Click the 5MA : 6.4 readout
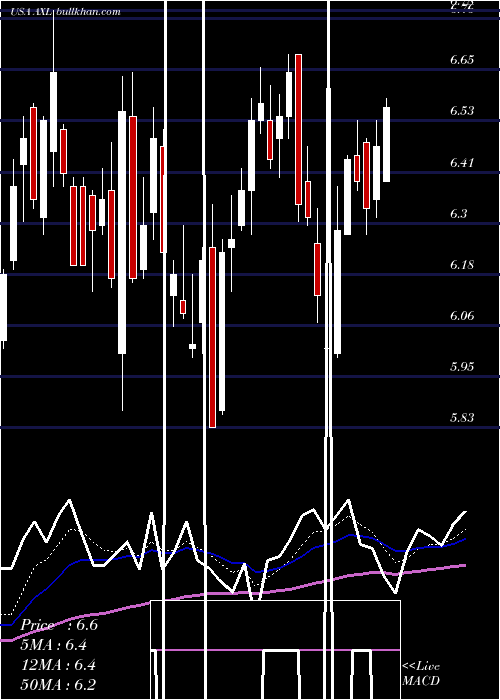 (x=54, y=645)
